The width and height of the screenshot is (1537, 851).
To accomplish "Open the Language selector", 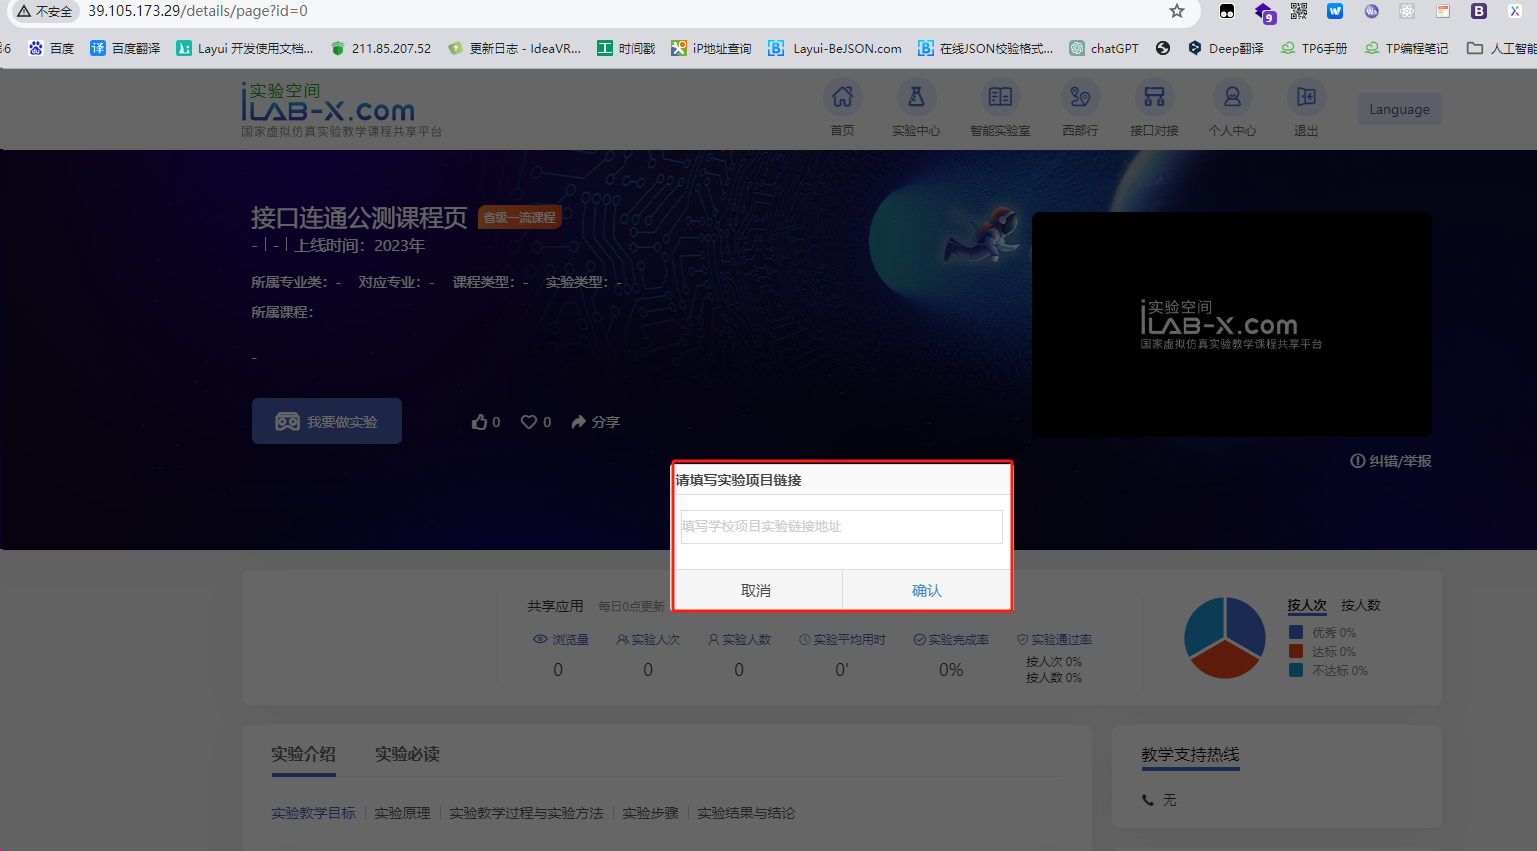I will click(1399, 109).
